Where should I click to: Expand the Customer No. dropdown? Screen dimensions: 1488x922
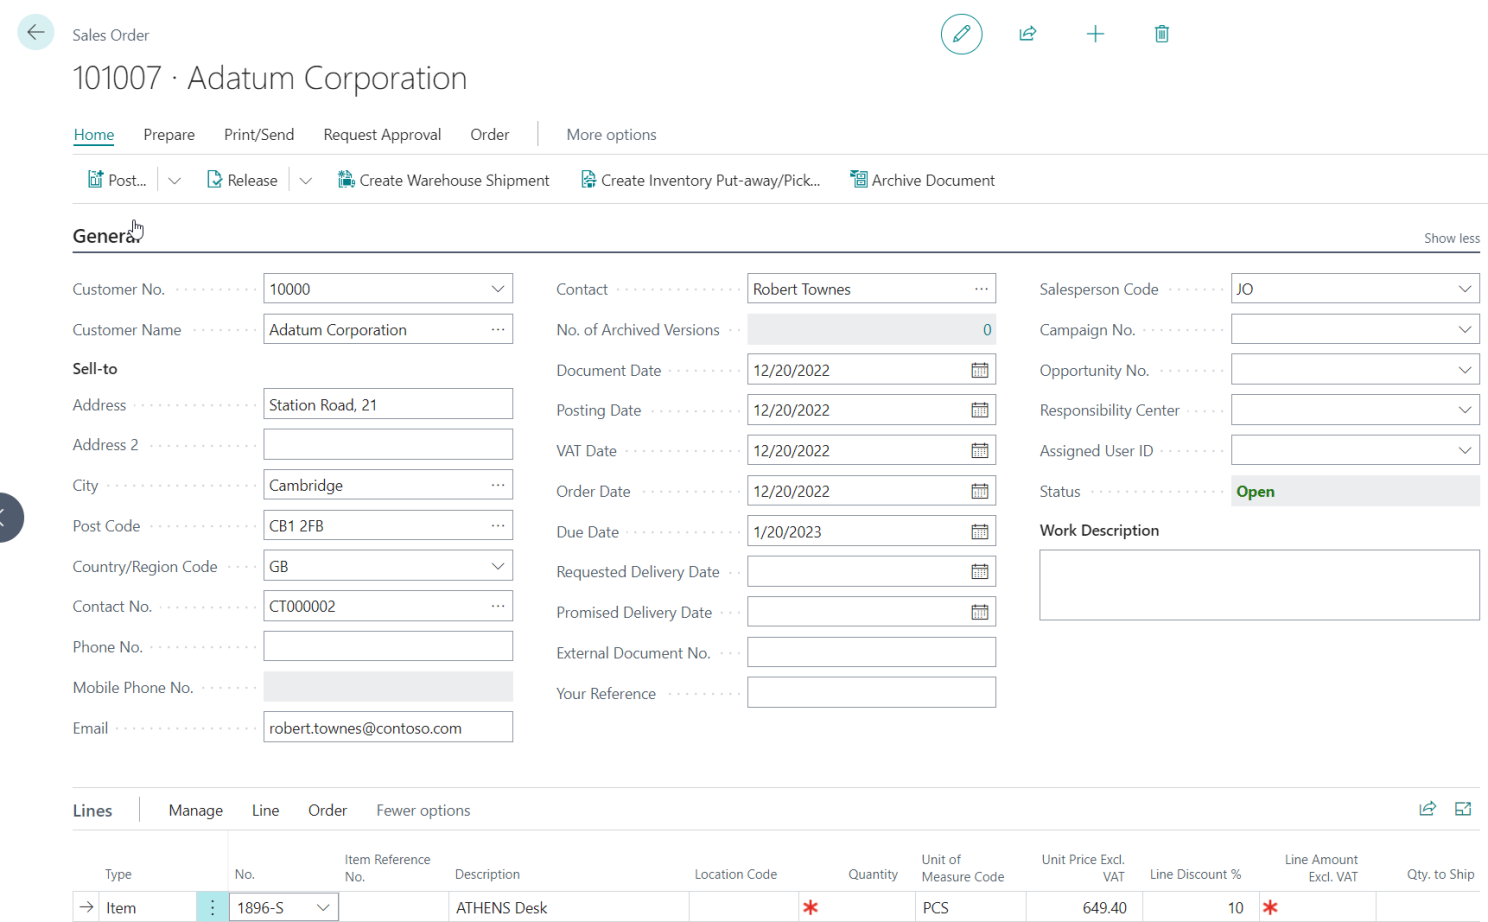click(498, 289)
